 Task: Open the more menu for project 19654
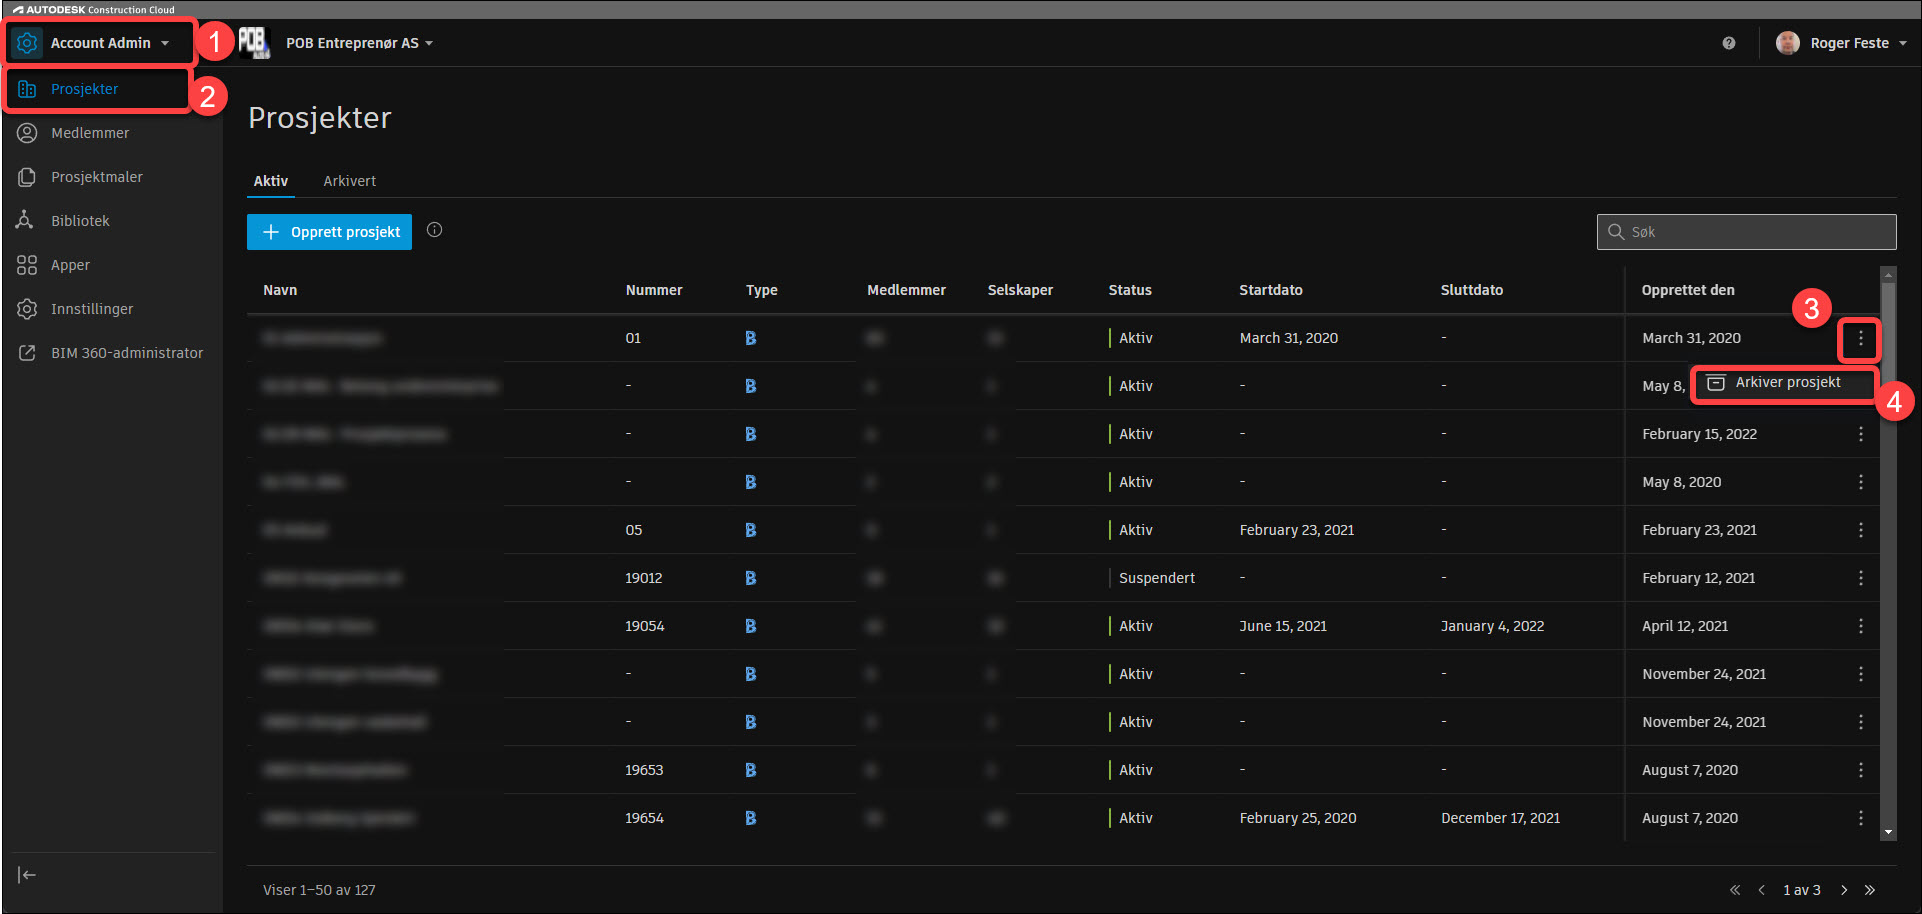pyautogui.click(x=1860, y=818)
